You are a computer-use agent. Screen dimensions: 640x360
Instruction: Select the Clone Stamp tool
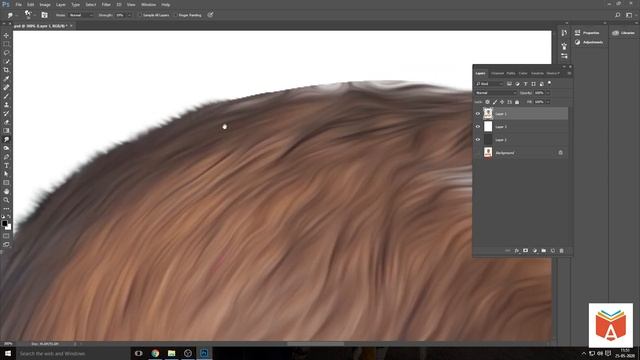pyautogui.click(x=6, y=105)
